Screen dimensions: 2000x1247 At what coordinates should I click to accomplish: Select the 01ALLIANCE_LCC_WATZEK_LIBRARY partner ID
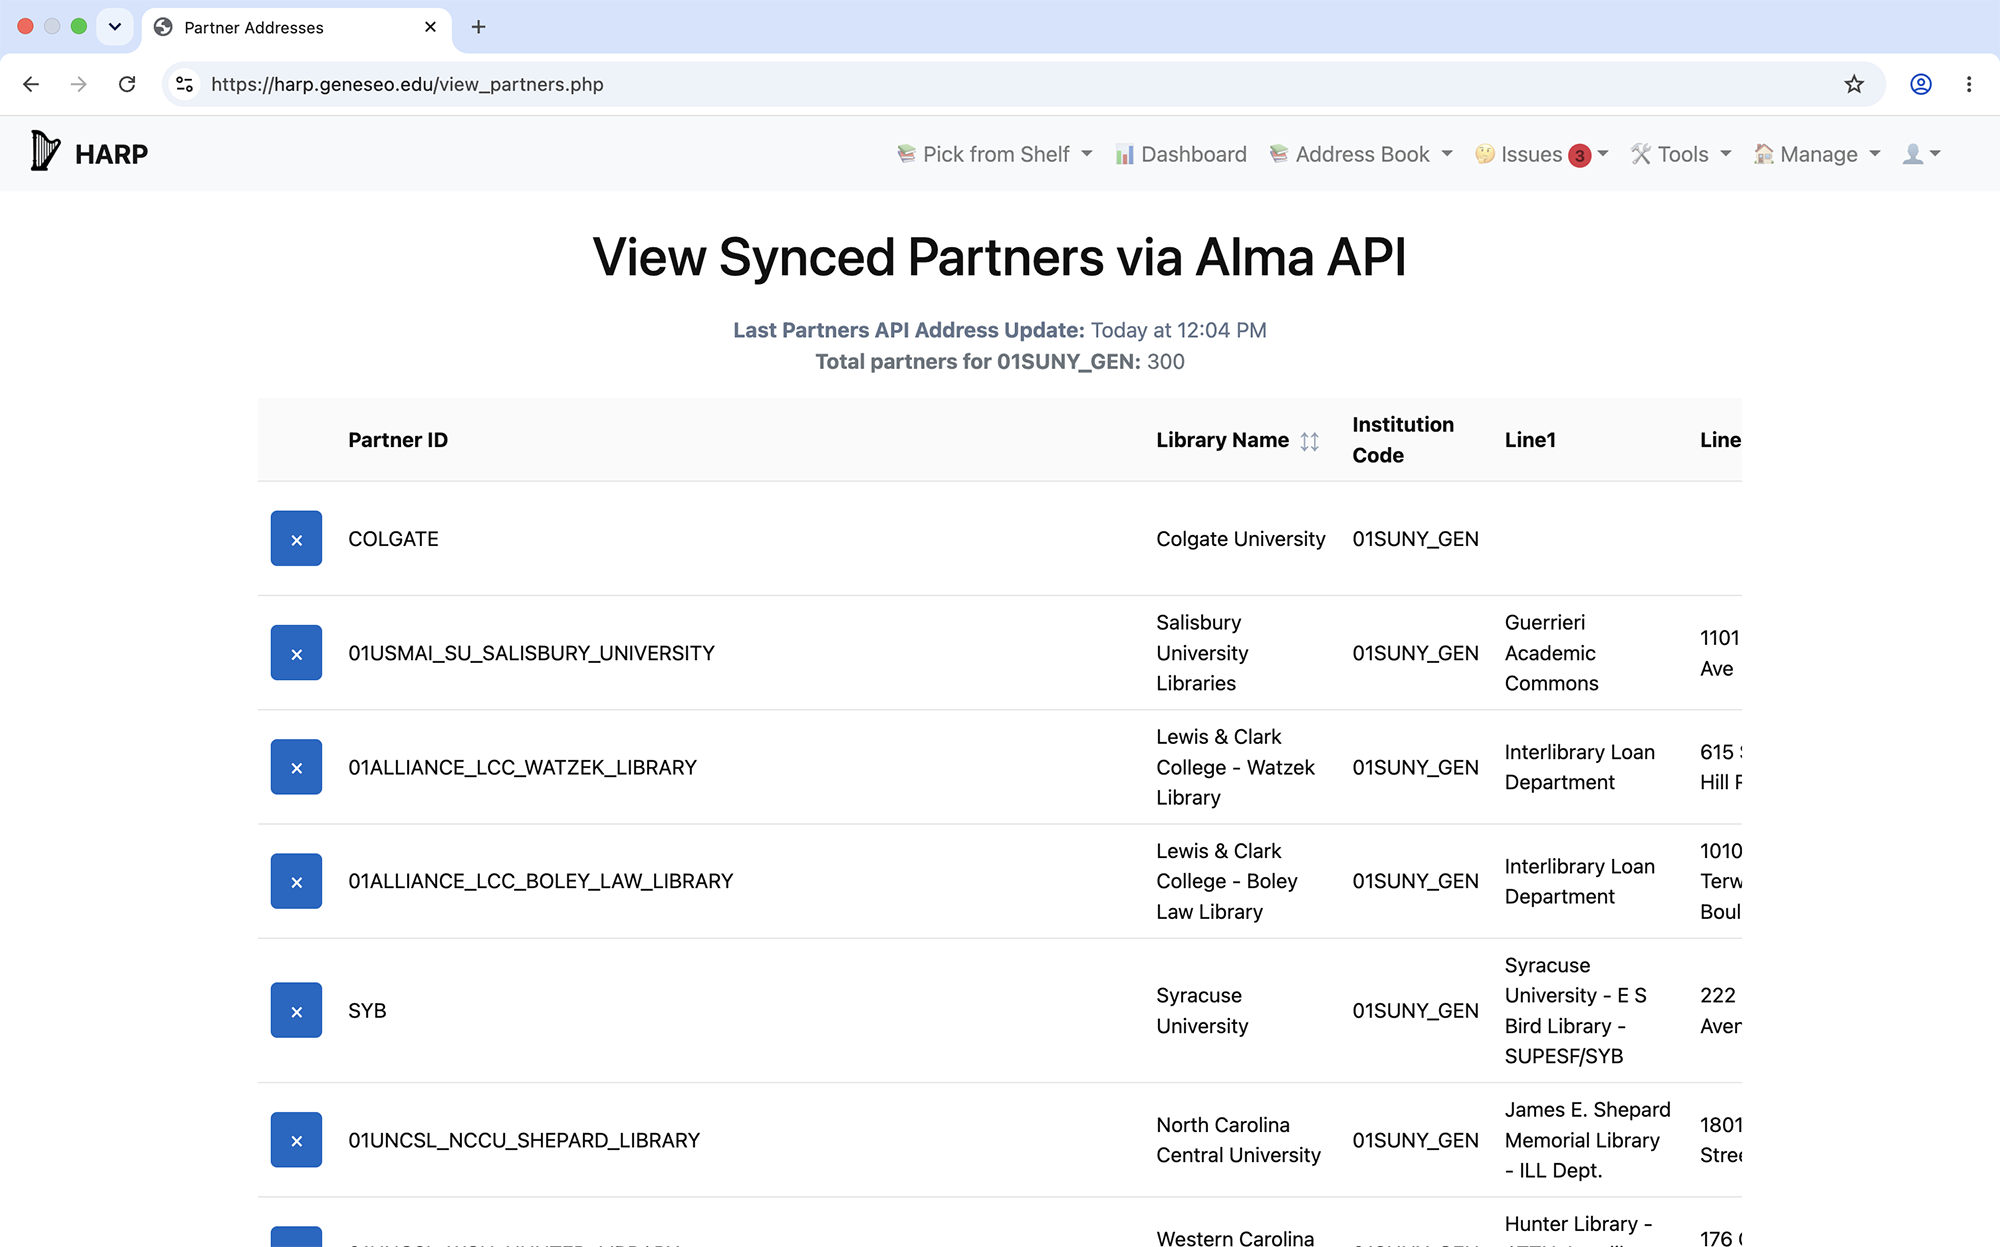(x=522, y=767)
